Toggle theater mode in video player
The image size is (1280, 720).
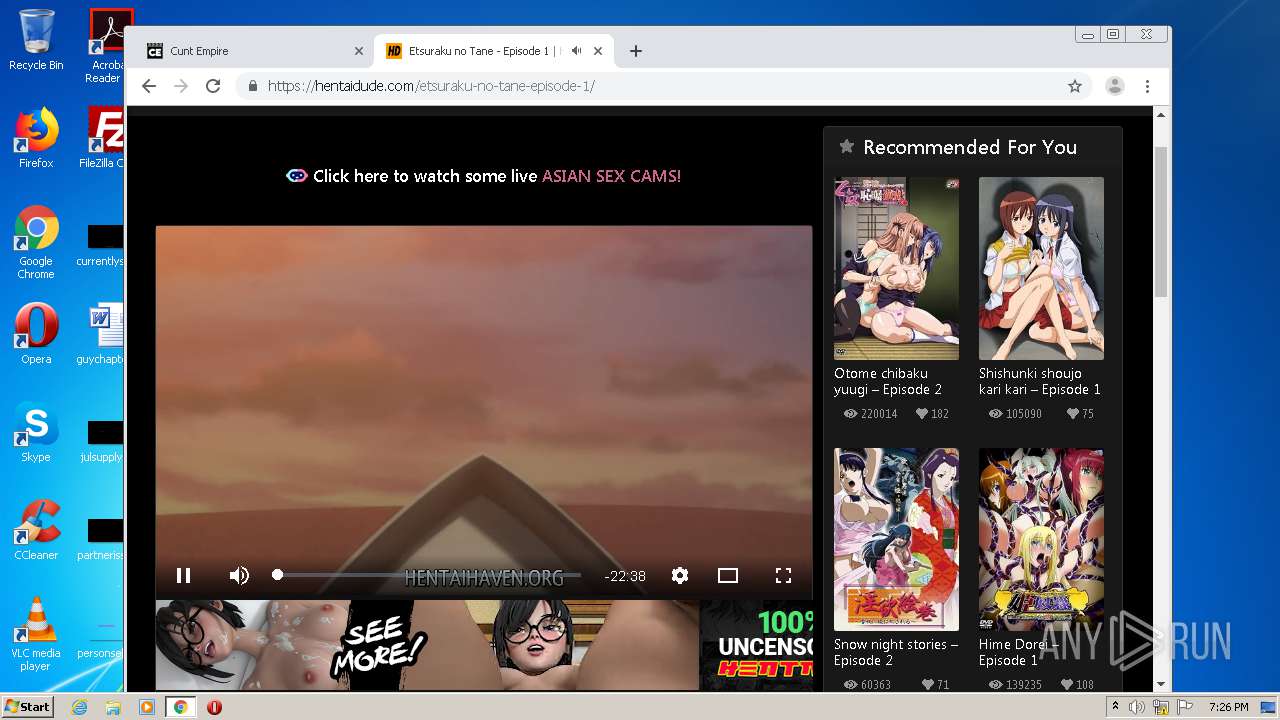[728, 575]
